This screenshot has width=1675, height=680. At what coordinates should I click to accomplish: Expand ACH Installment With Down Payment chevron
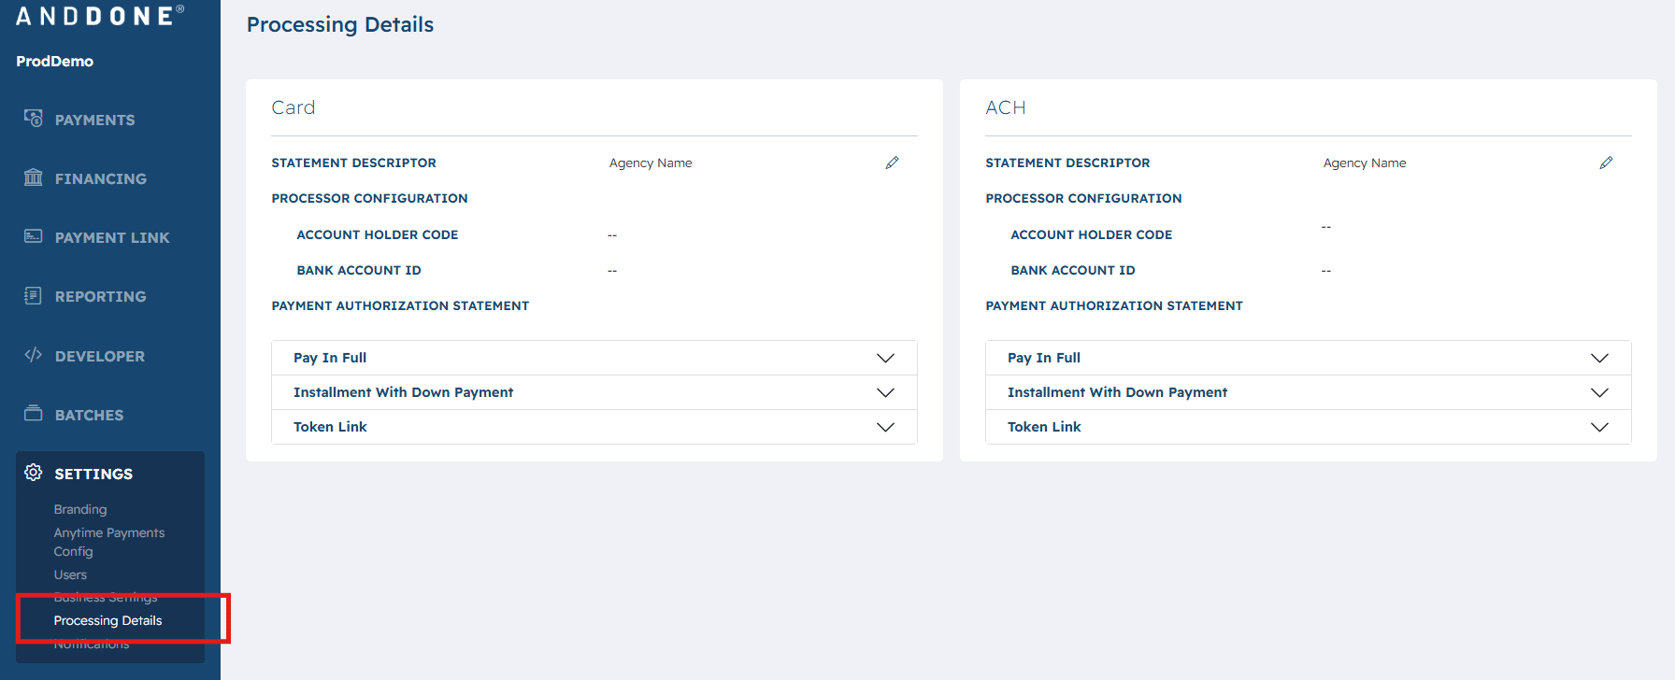pos(1599,392)
